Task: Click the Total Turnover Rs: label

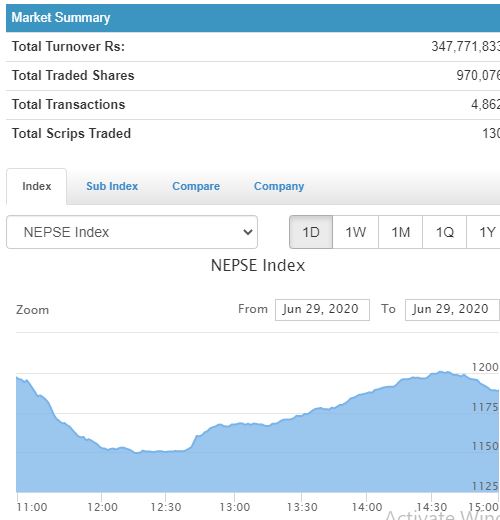Action: tap(68, 46)
